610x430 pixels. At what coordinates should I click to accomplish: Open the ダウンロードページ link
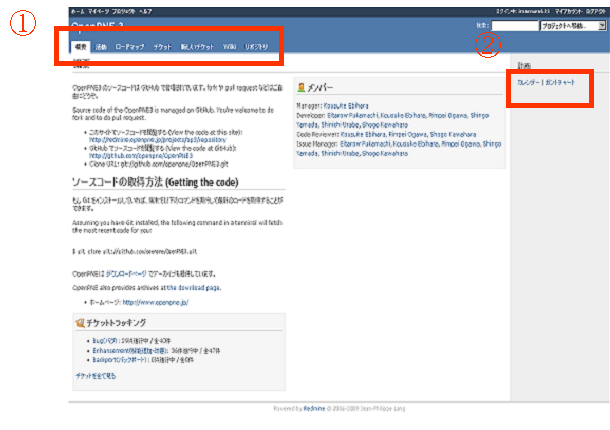[x=126, y=274]
